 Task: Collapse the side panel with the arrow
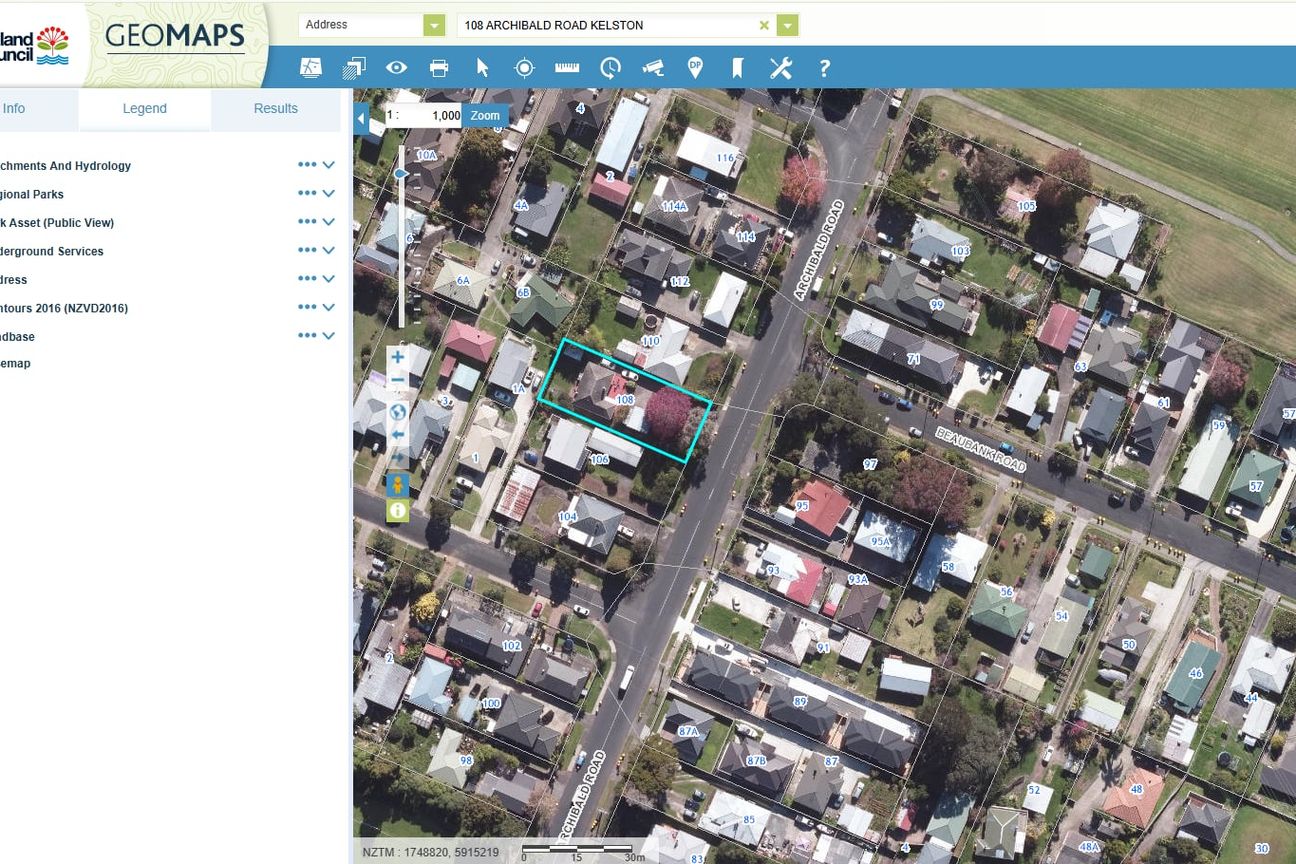click(362, 119)
